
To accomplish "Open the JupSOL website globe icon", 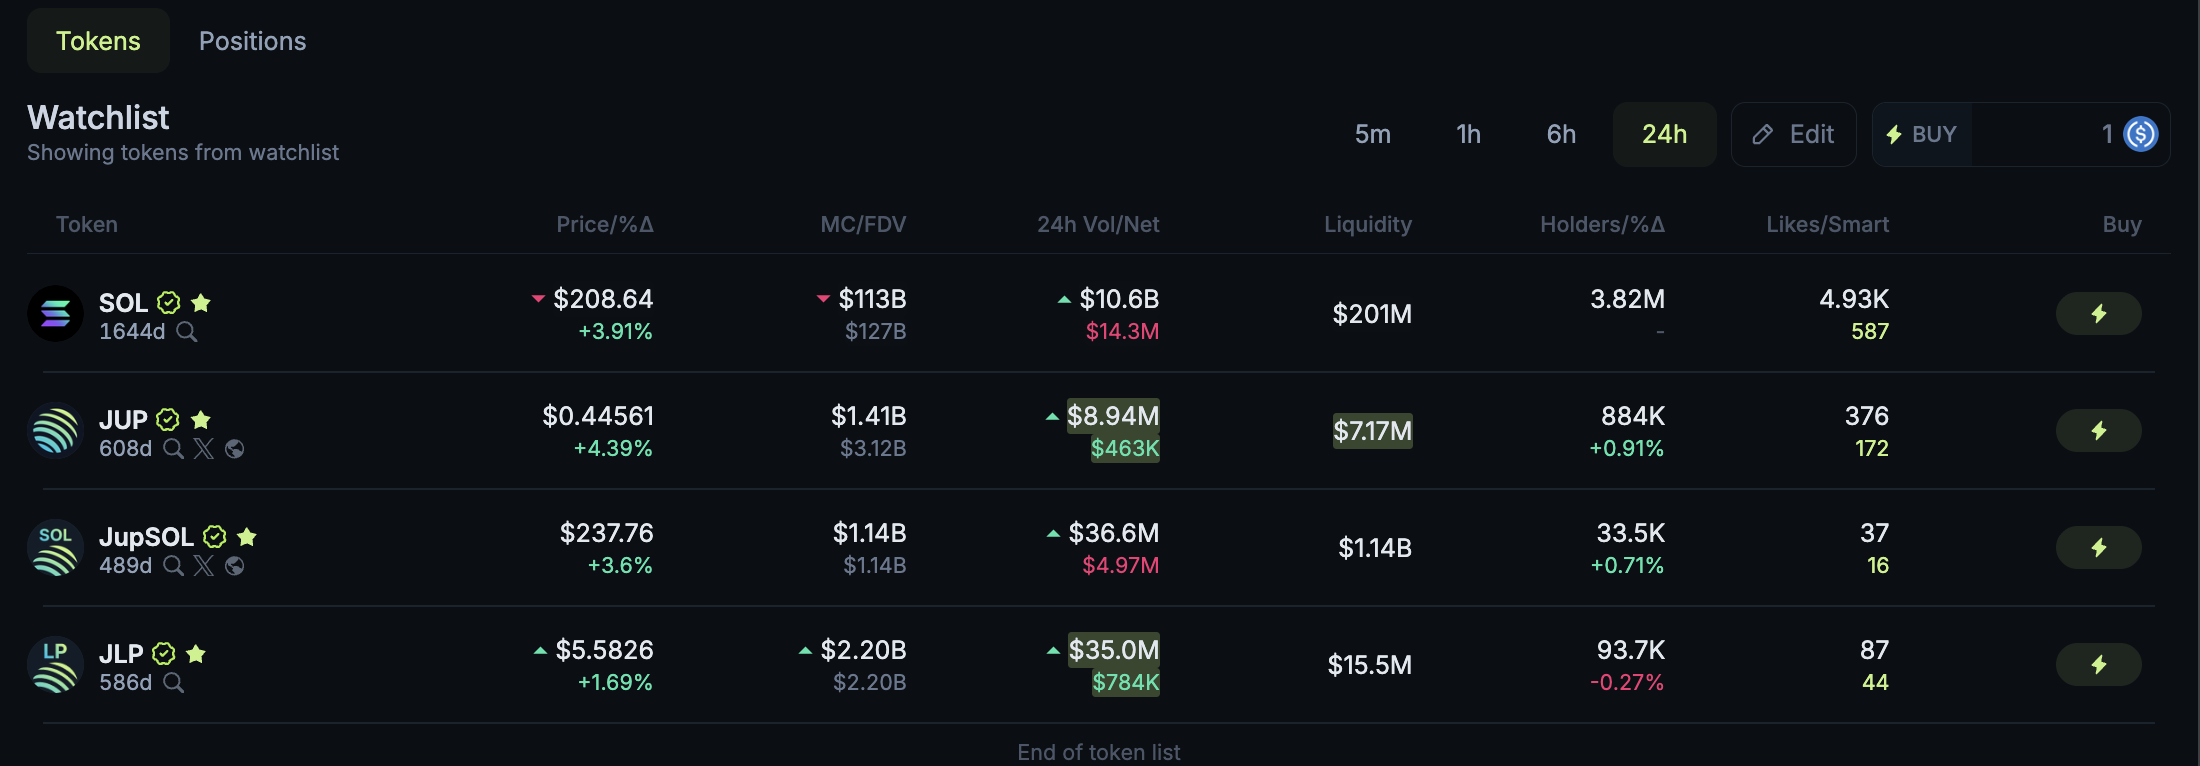I will pos(235,566).
